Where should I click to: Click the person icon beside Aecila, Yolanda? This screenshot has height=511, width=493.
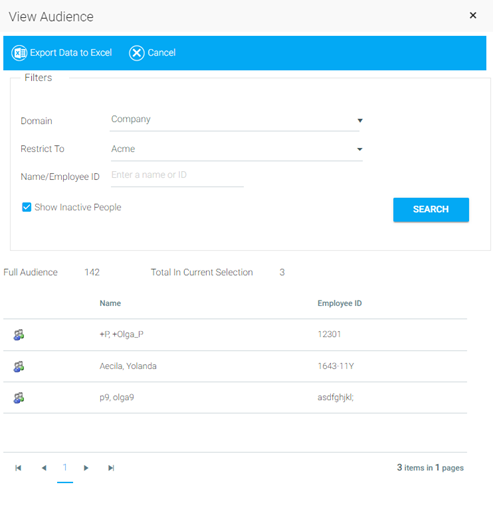pyautogui.click(x=19, y=366)
